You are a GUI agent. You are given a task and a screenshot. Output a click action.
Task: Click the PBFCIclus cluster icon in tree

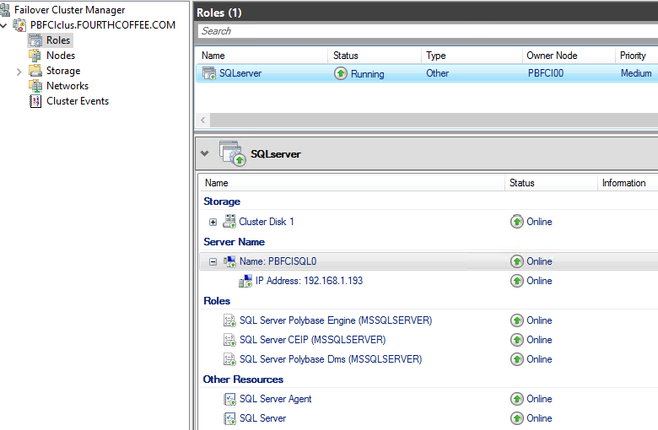pos(19,25)
